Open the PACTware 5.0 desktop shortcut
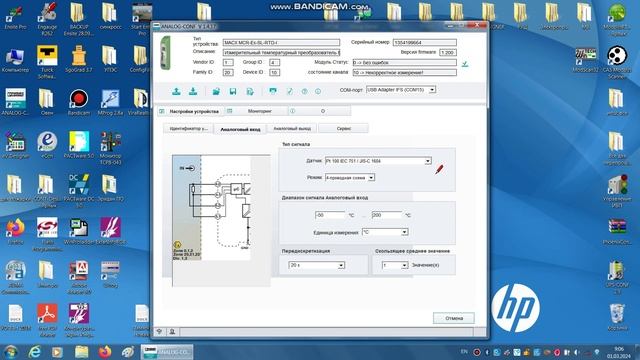This screenshot has height=360, width=640. pos(79,145)
